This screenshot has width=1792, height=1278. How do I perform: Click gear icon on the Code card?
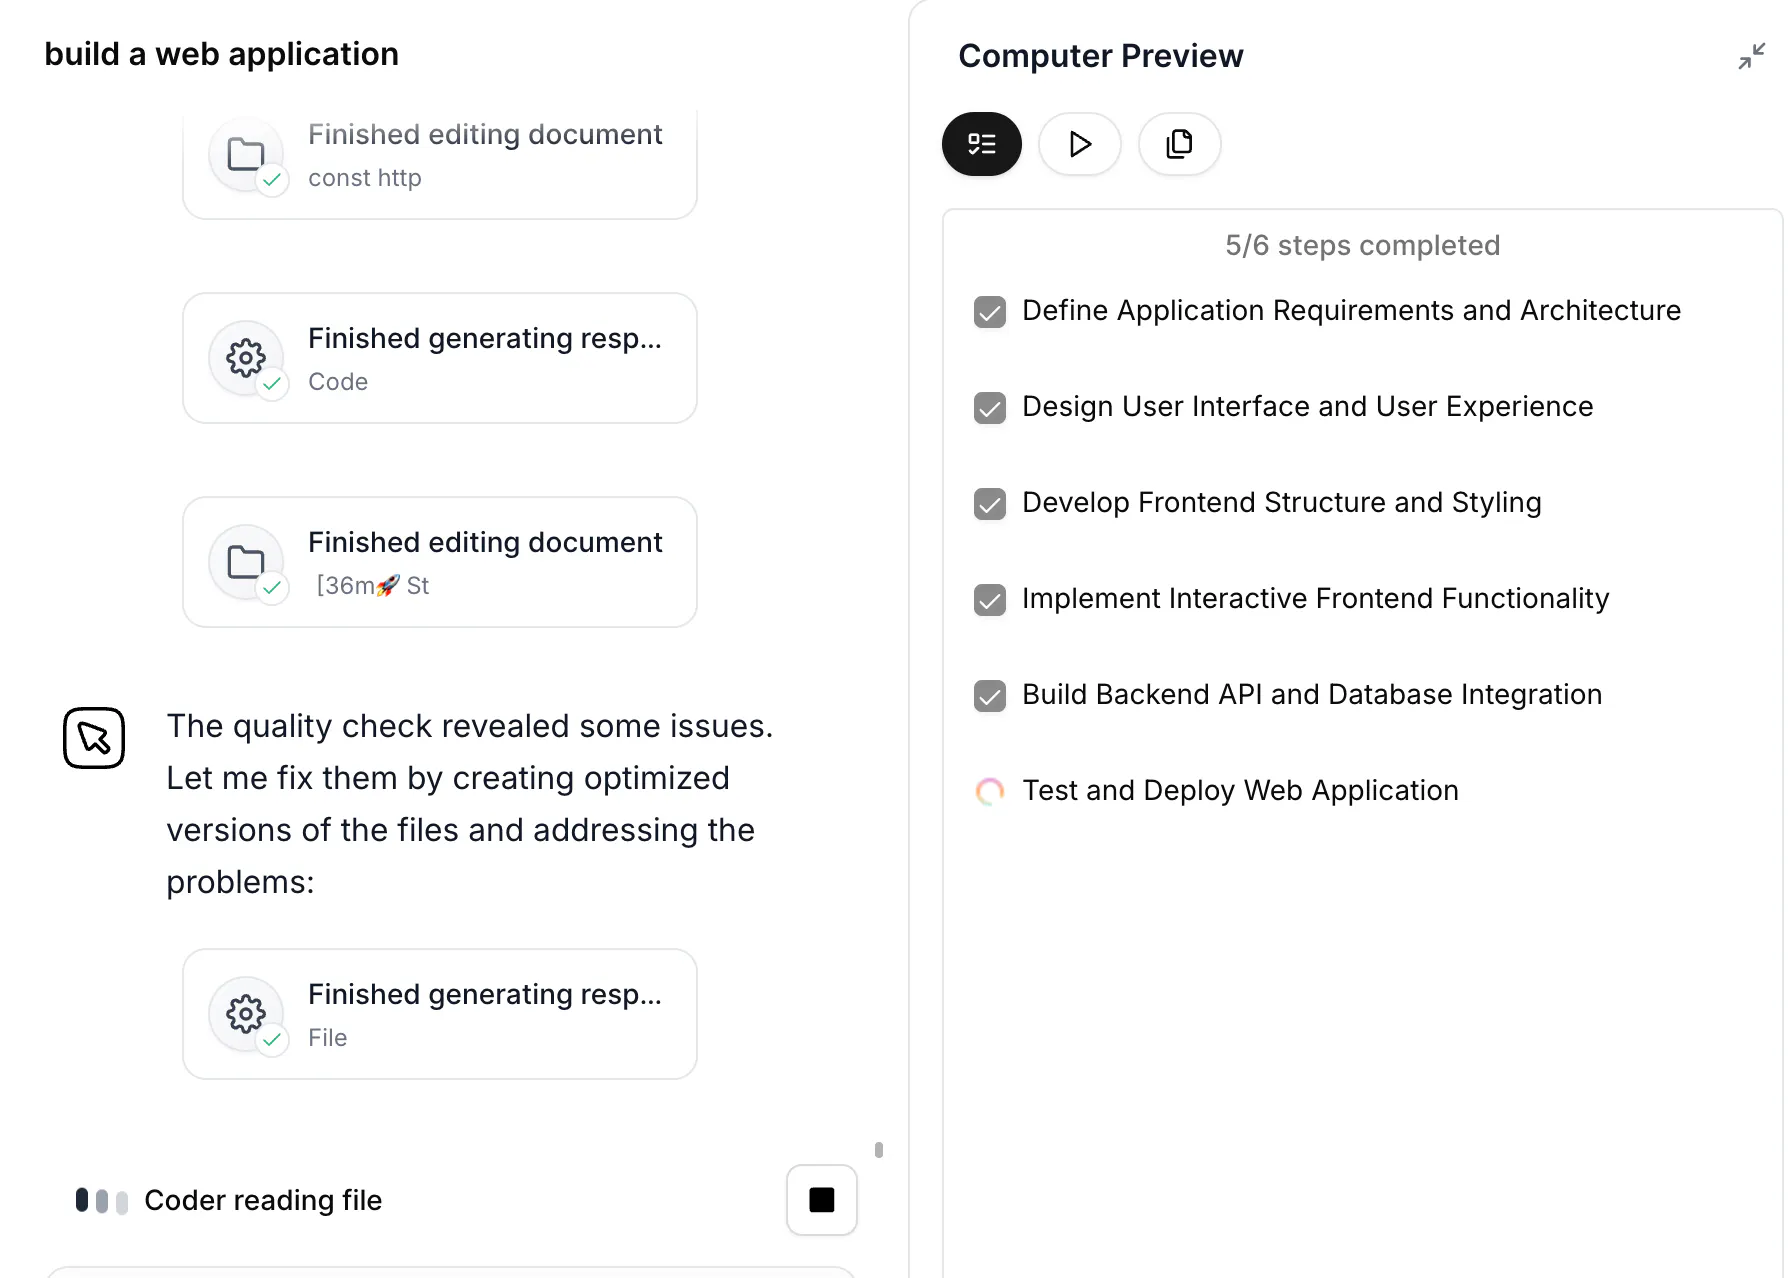point(246,358)
